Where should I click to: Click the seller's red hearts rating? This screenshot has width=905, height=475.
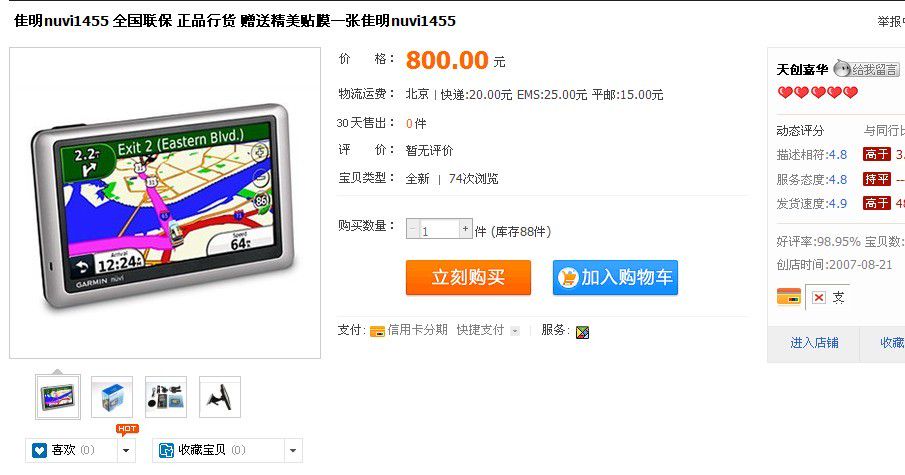(817, 92)
